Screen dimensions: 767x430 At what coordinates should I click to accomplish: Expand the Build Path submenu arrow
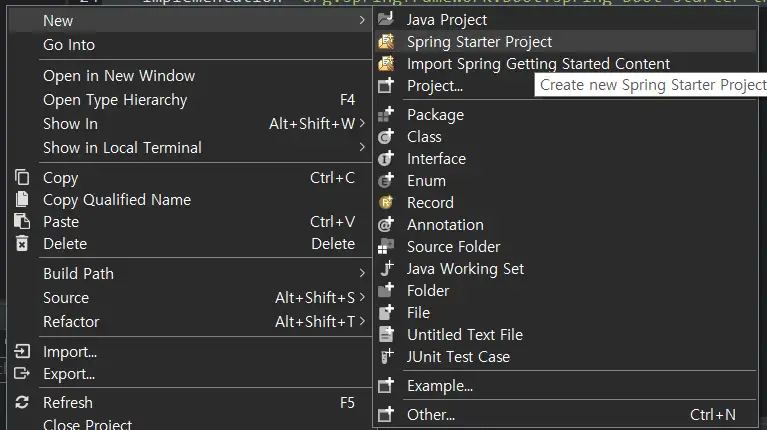[362, 273]
